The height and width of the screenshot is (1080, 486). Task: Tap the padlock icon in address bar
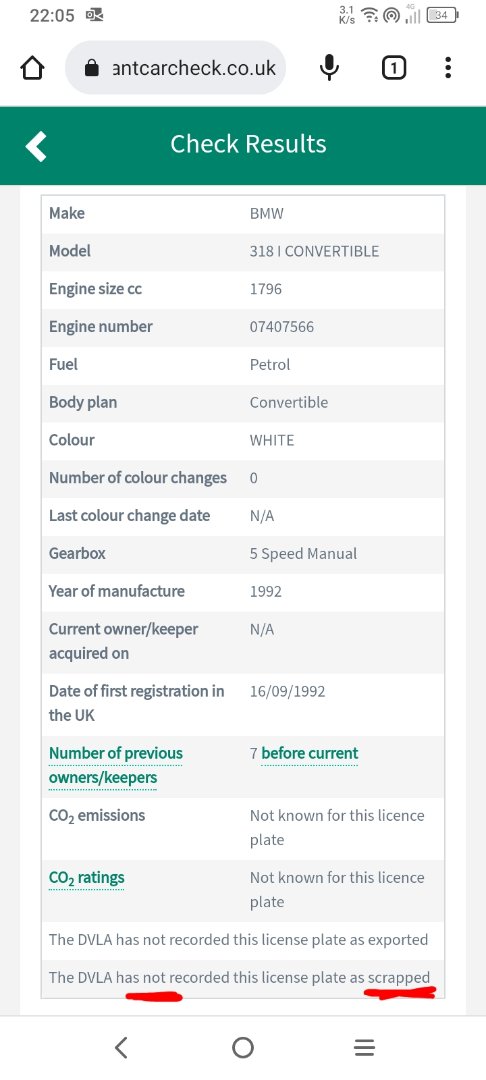click(92, 68)
